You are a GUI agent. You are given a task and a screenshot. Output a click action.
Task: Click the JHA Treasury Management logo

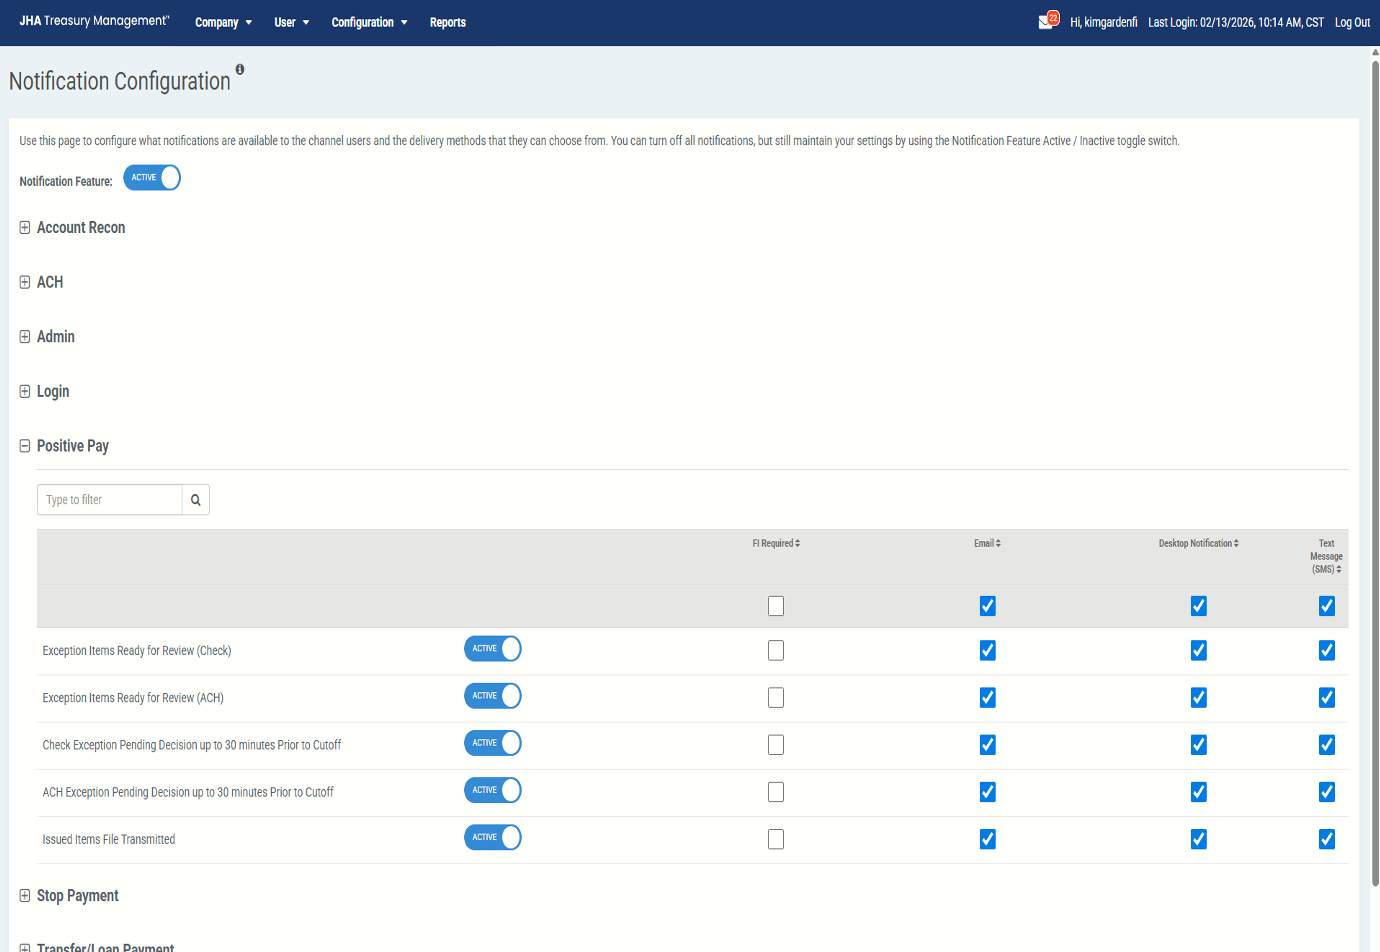tap(94, 21)
